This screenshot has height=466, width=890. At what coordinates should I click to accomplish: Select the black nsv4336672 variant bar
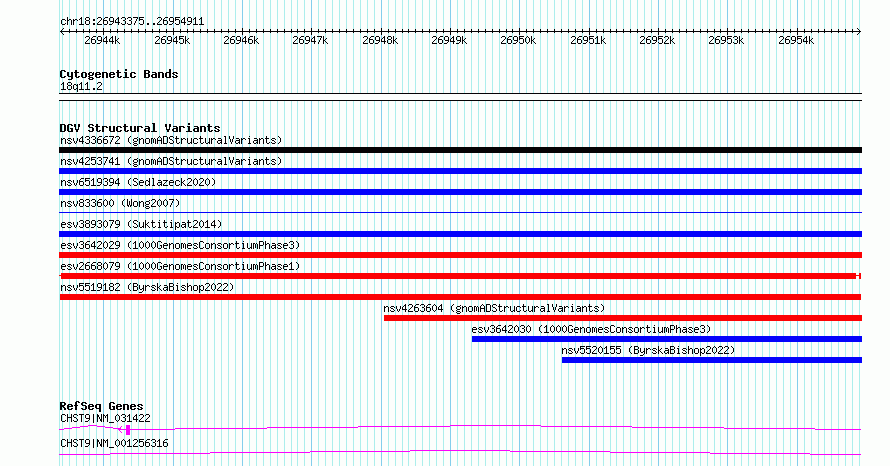460,150
